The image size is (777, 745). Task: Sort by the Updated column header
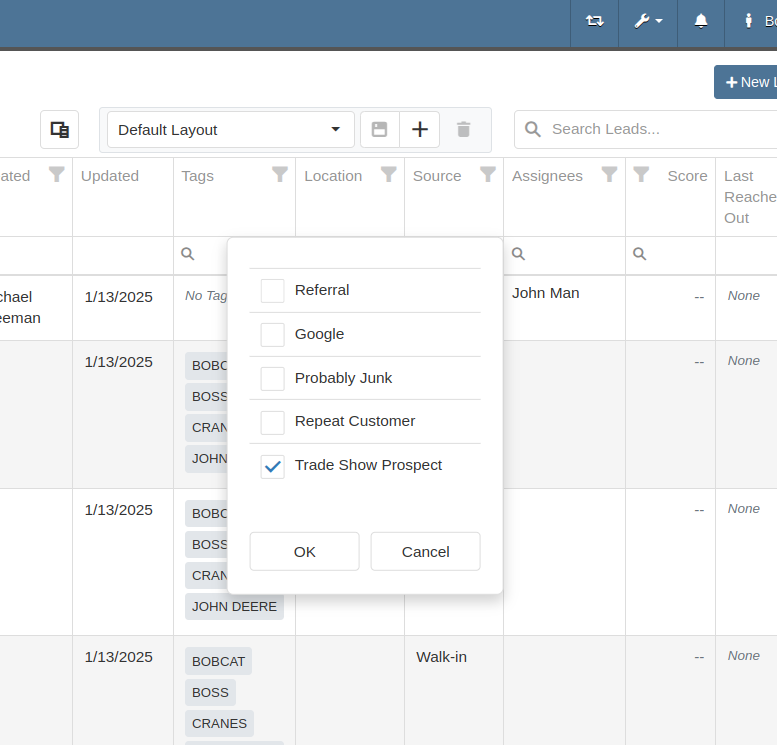(x=110, y=176)
